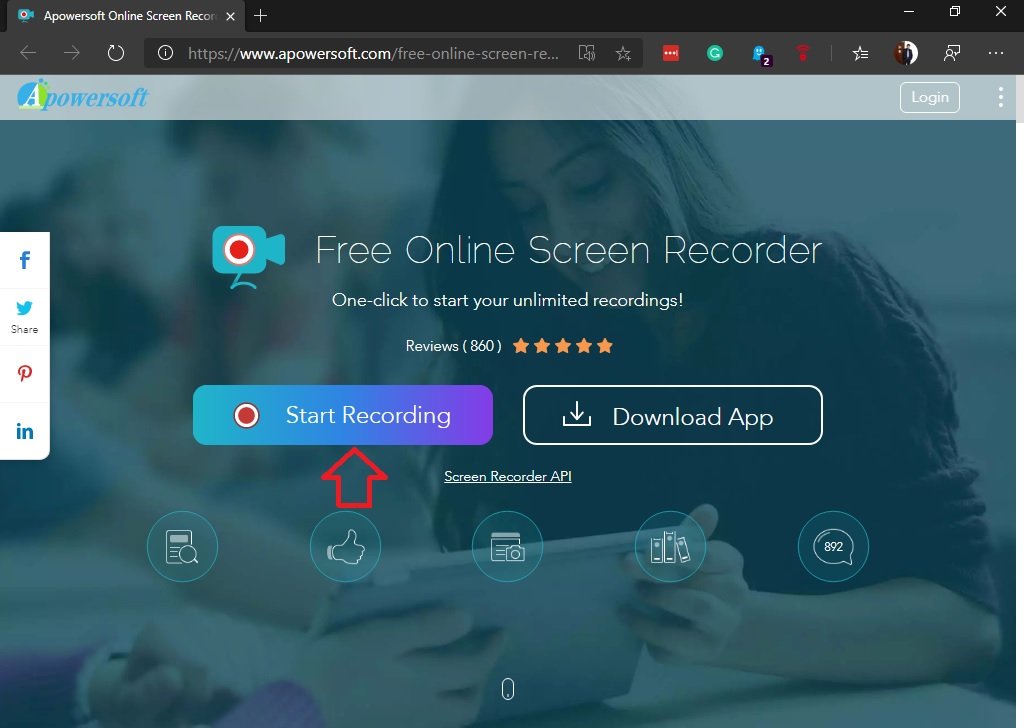The height and width of the screenshot is (728, 1024).
Task: Click the Login button
Action: point(929,97)
